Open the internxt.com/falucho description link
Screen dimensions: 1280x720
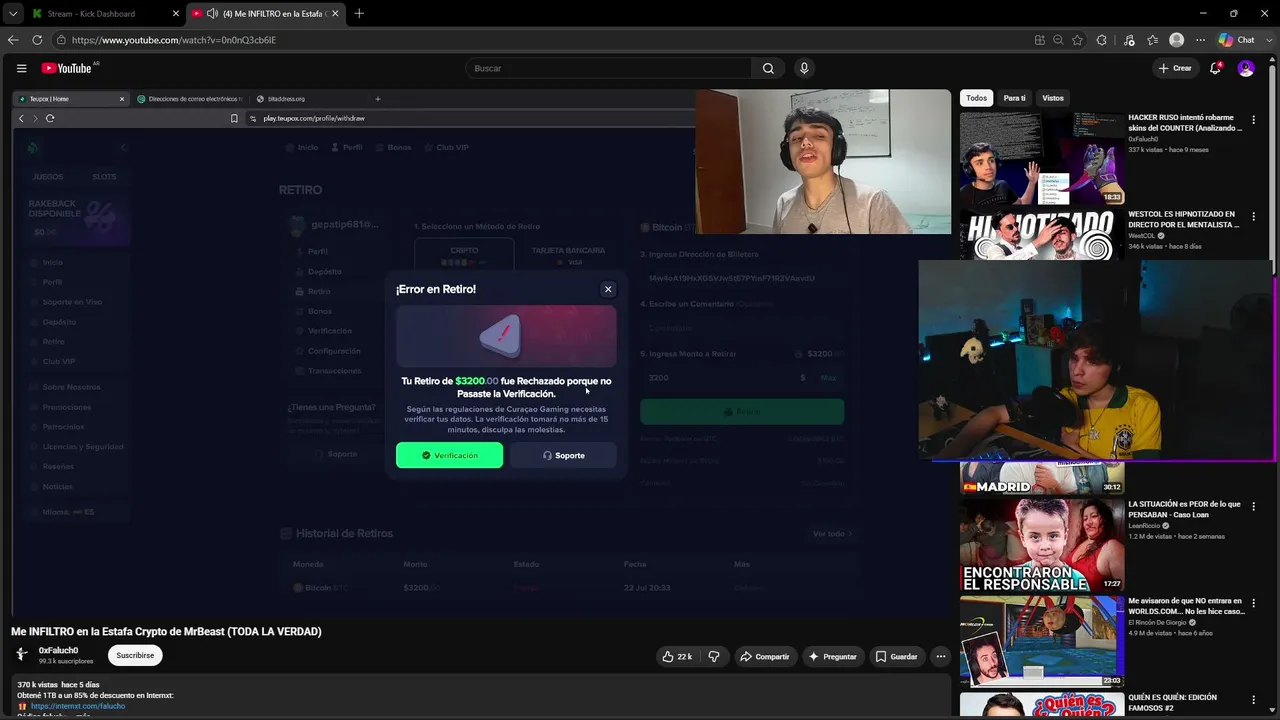point(78,706)
